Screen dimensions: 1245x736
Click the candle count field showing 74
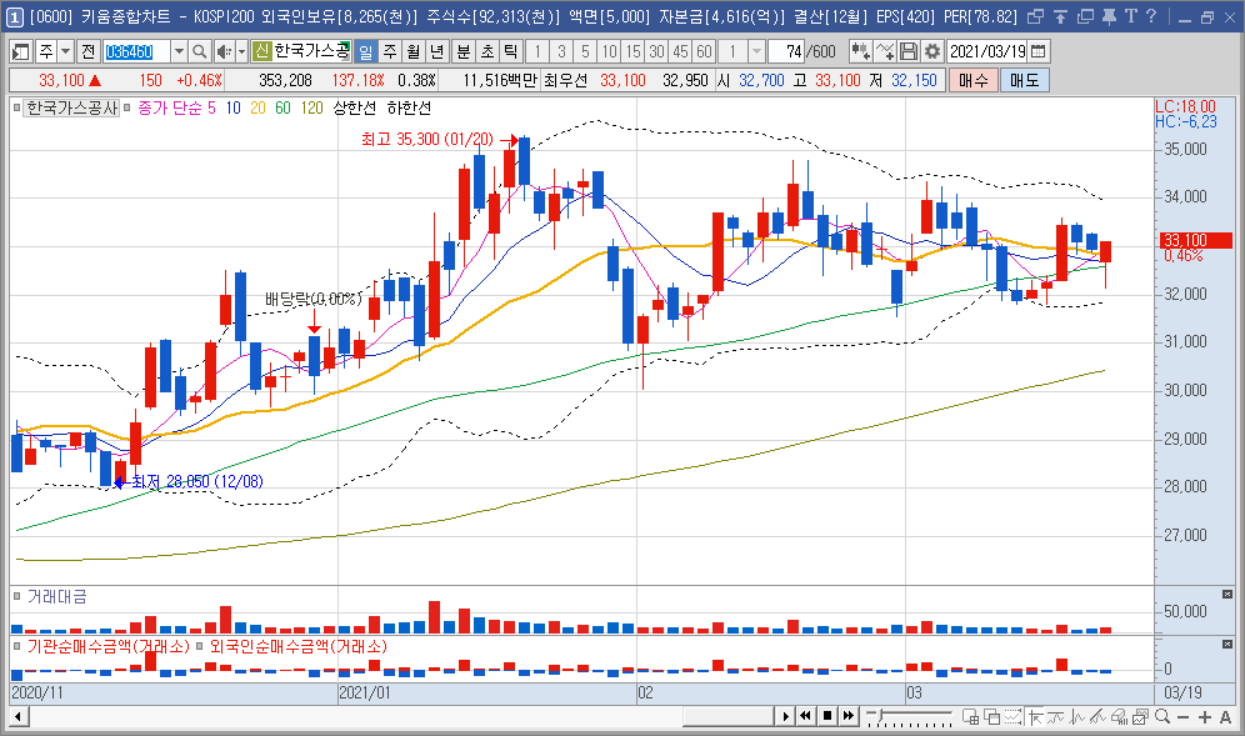[787, 52]
